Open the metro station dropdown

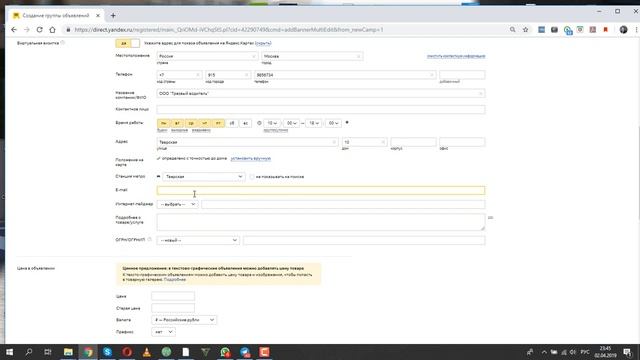[x=204, y=177]
